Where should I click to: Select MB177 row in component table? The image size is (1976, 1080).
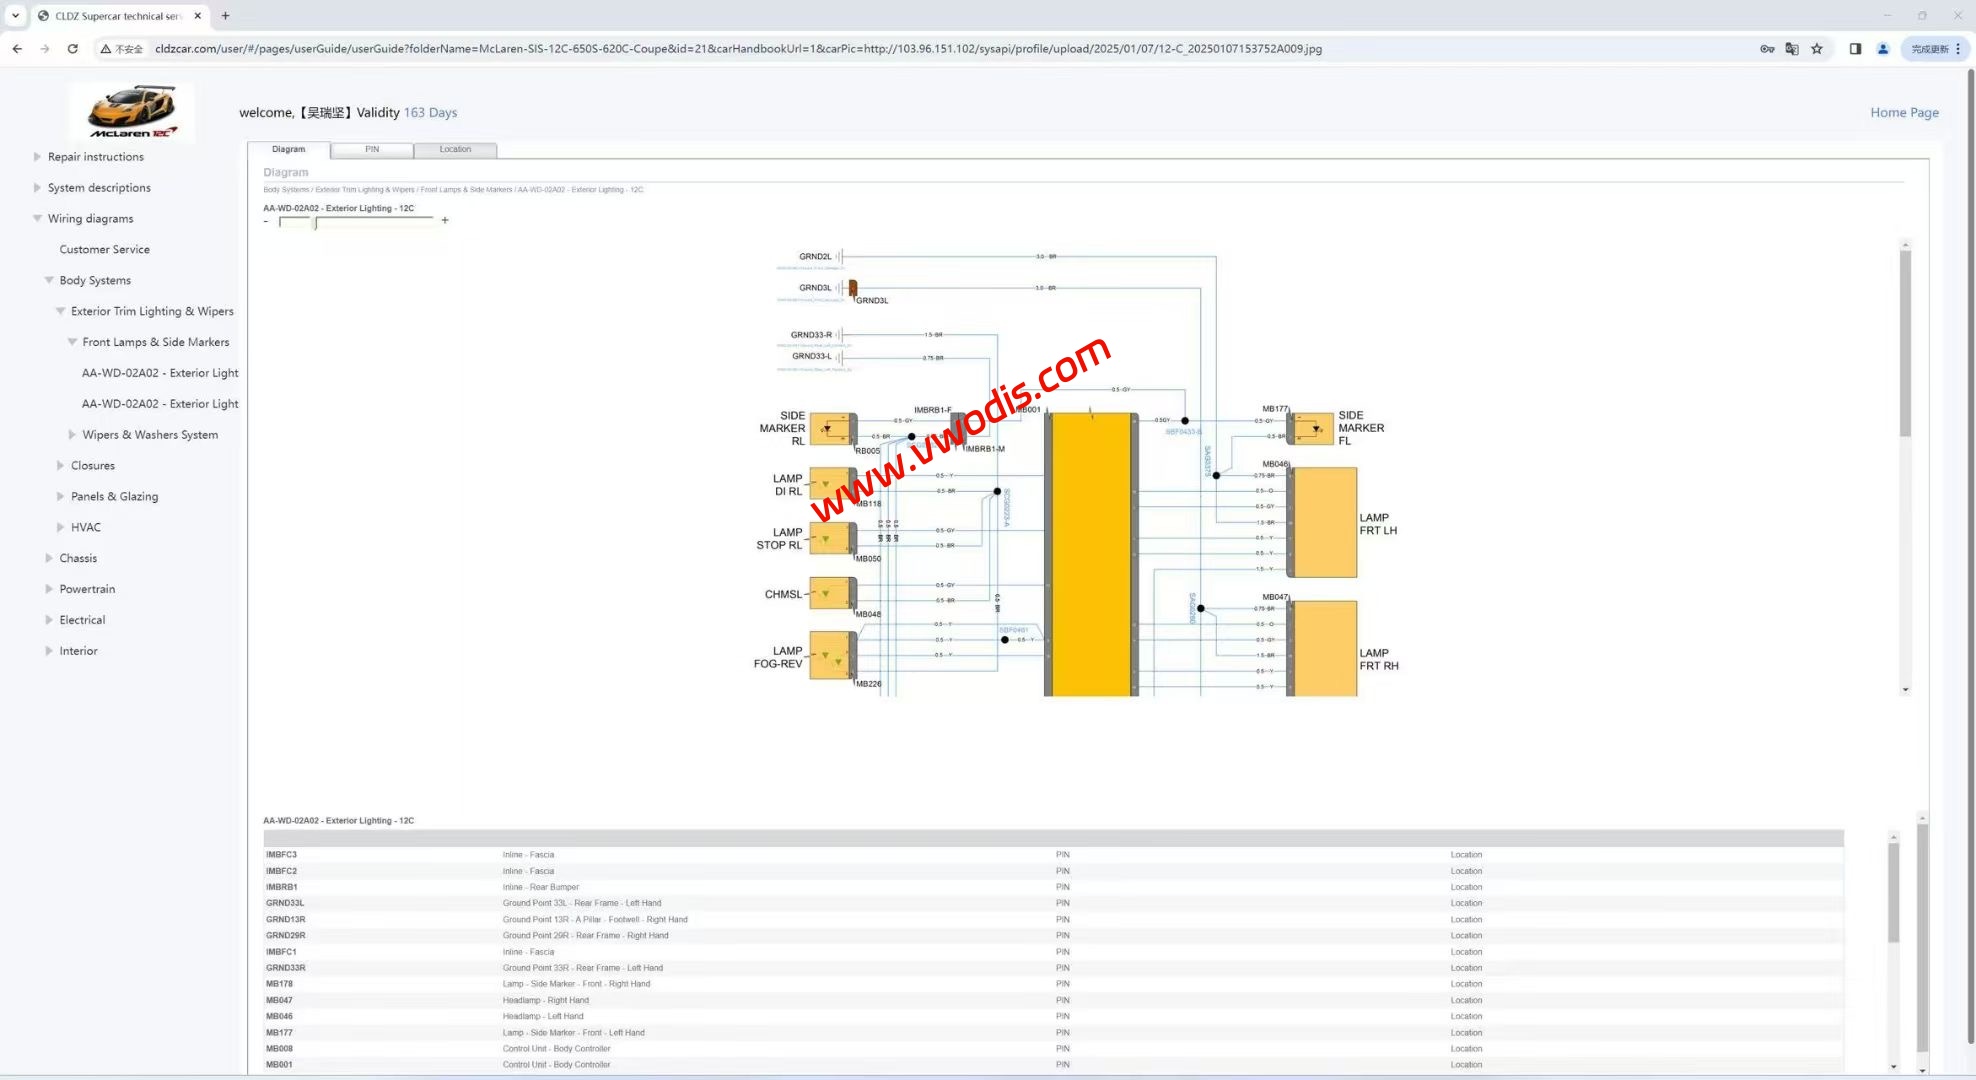tap(1053, 1032)
